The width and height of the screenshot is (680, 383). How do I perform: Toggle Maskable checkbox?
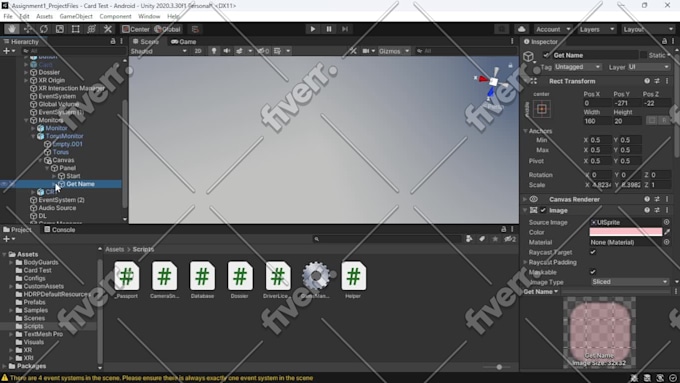pyautogui.click(x=593, y=272)
